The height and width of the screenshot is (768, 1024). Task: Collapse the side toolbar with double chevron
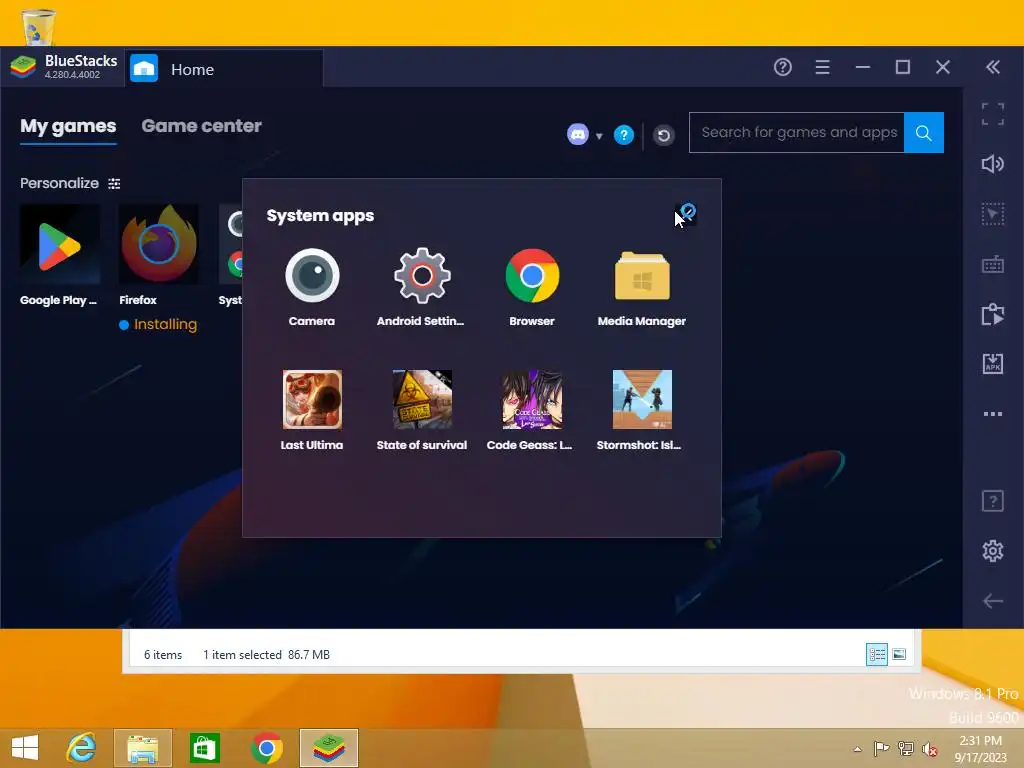(x=993, y=67)
